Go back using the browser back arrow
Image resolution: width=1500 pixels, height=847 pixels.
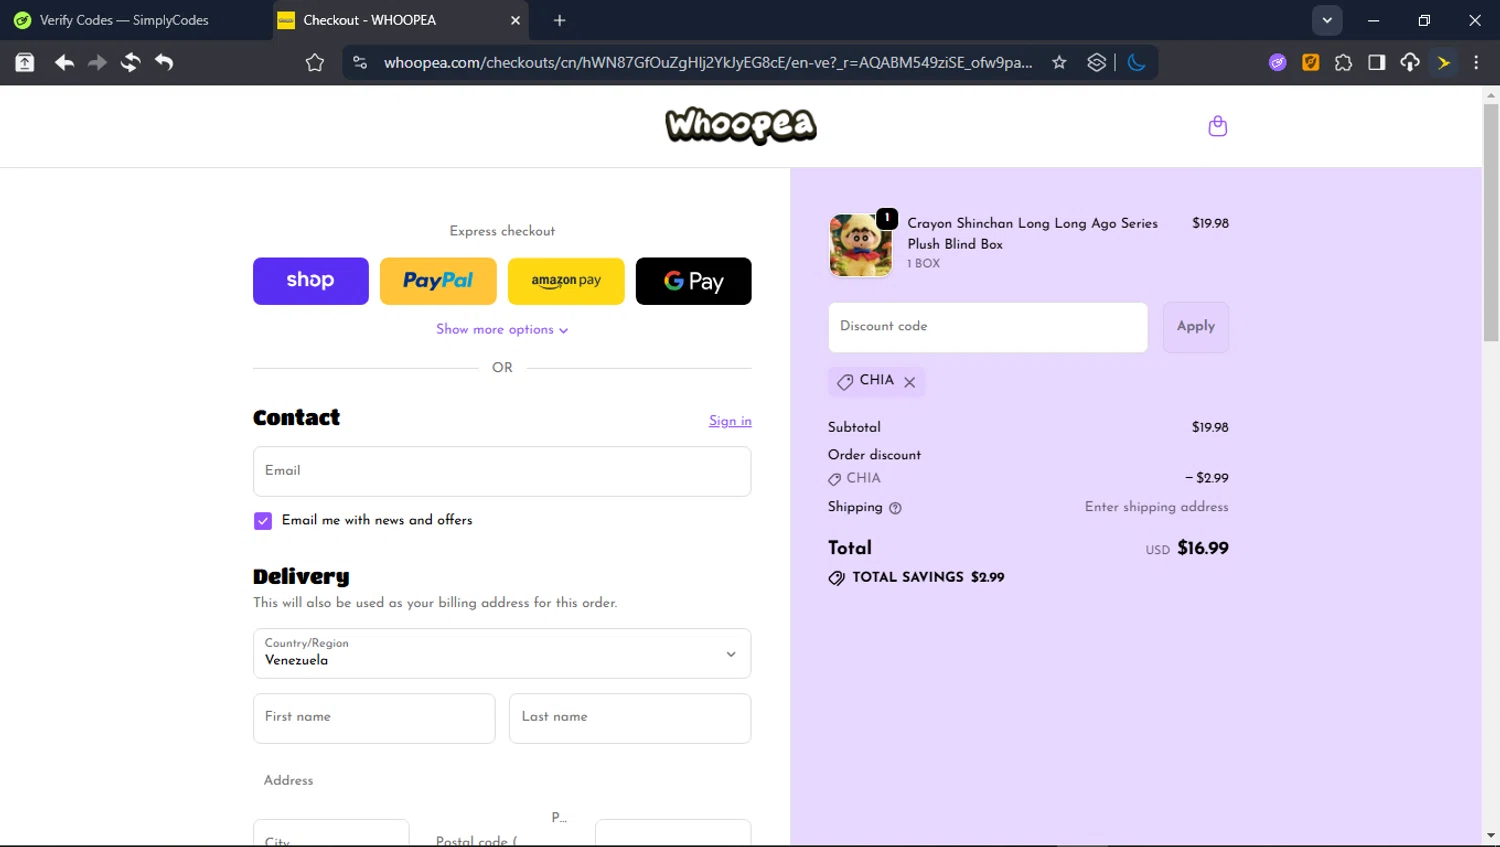[x=64, y=62]
